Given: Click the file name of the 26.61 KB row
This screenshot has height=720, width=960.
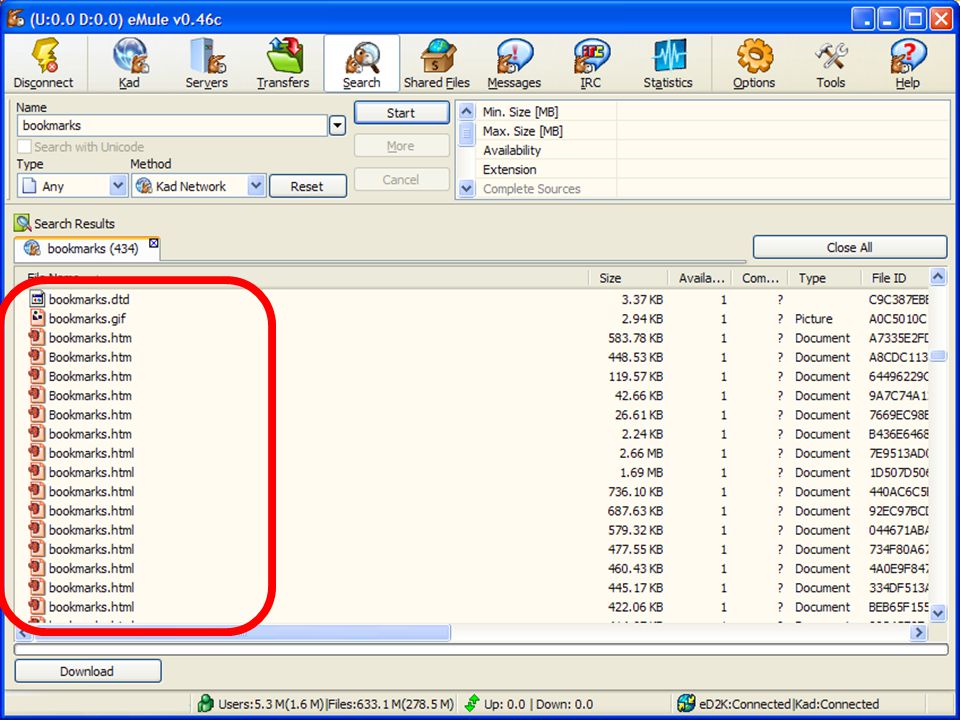Looking at the screenshot, I should pos(90,414).
